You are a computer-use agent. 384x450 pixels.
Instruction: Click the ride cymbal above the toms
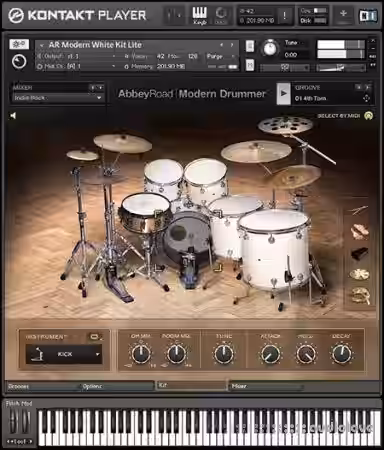click(x=256, y=152)
